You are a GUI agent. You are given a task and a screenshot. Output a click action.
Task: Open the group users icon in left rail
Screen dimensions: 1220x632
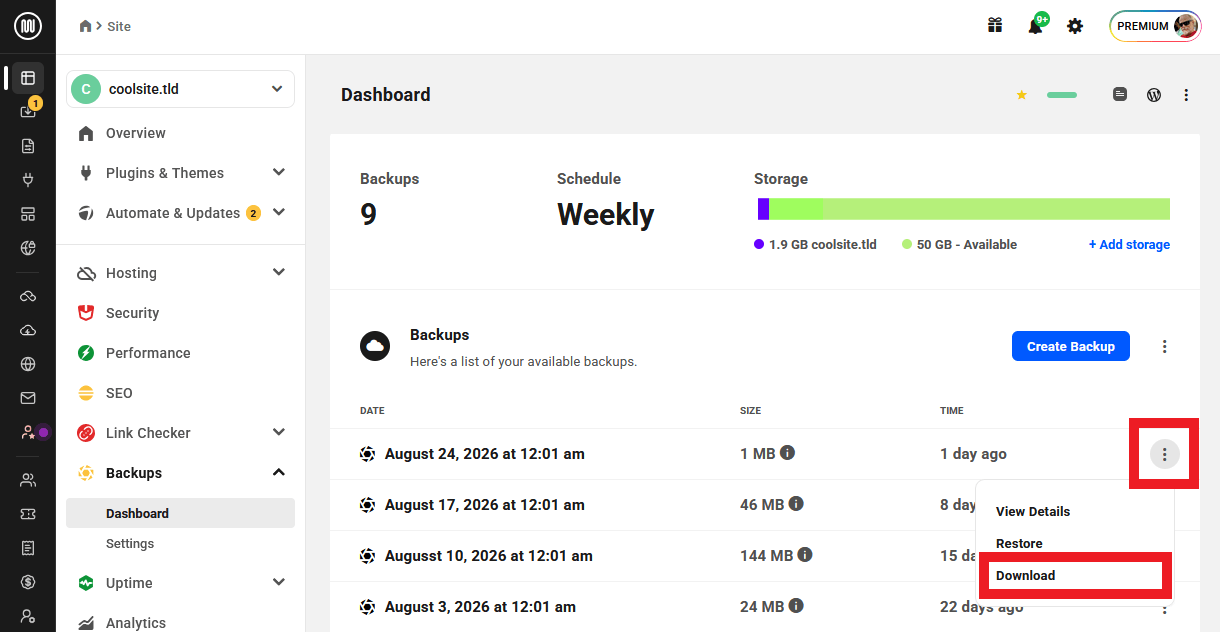point(28,480)
